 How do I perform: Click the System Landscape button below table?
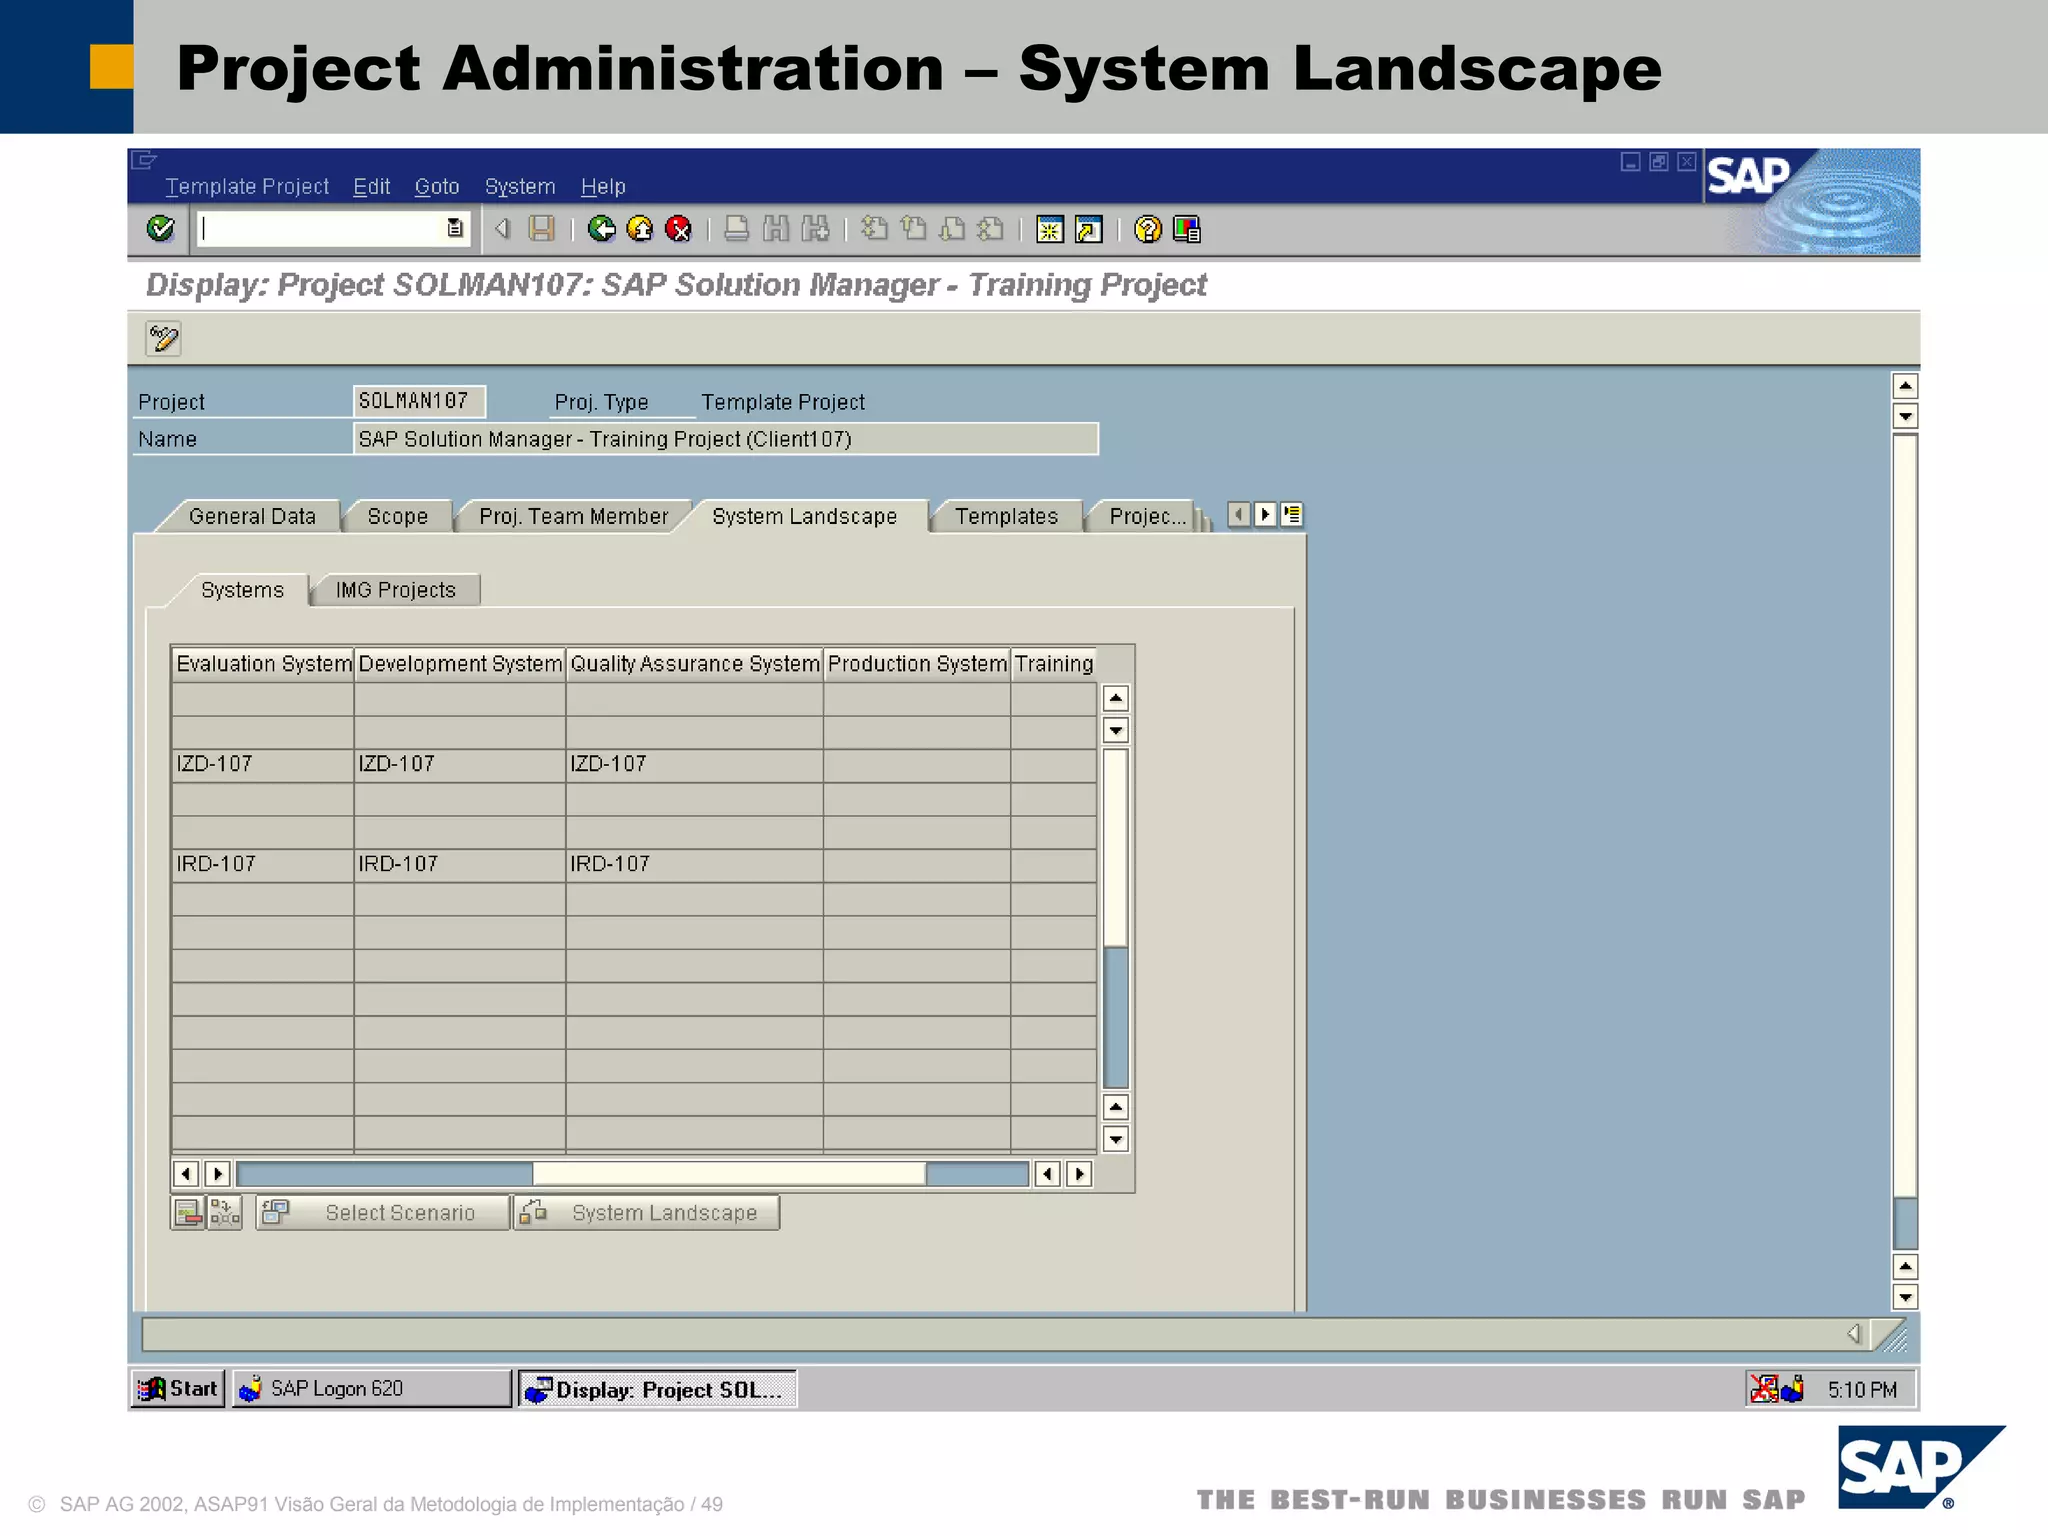pos(647,1213)
